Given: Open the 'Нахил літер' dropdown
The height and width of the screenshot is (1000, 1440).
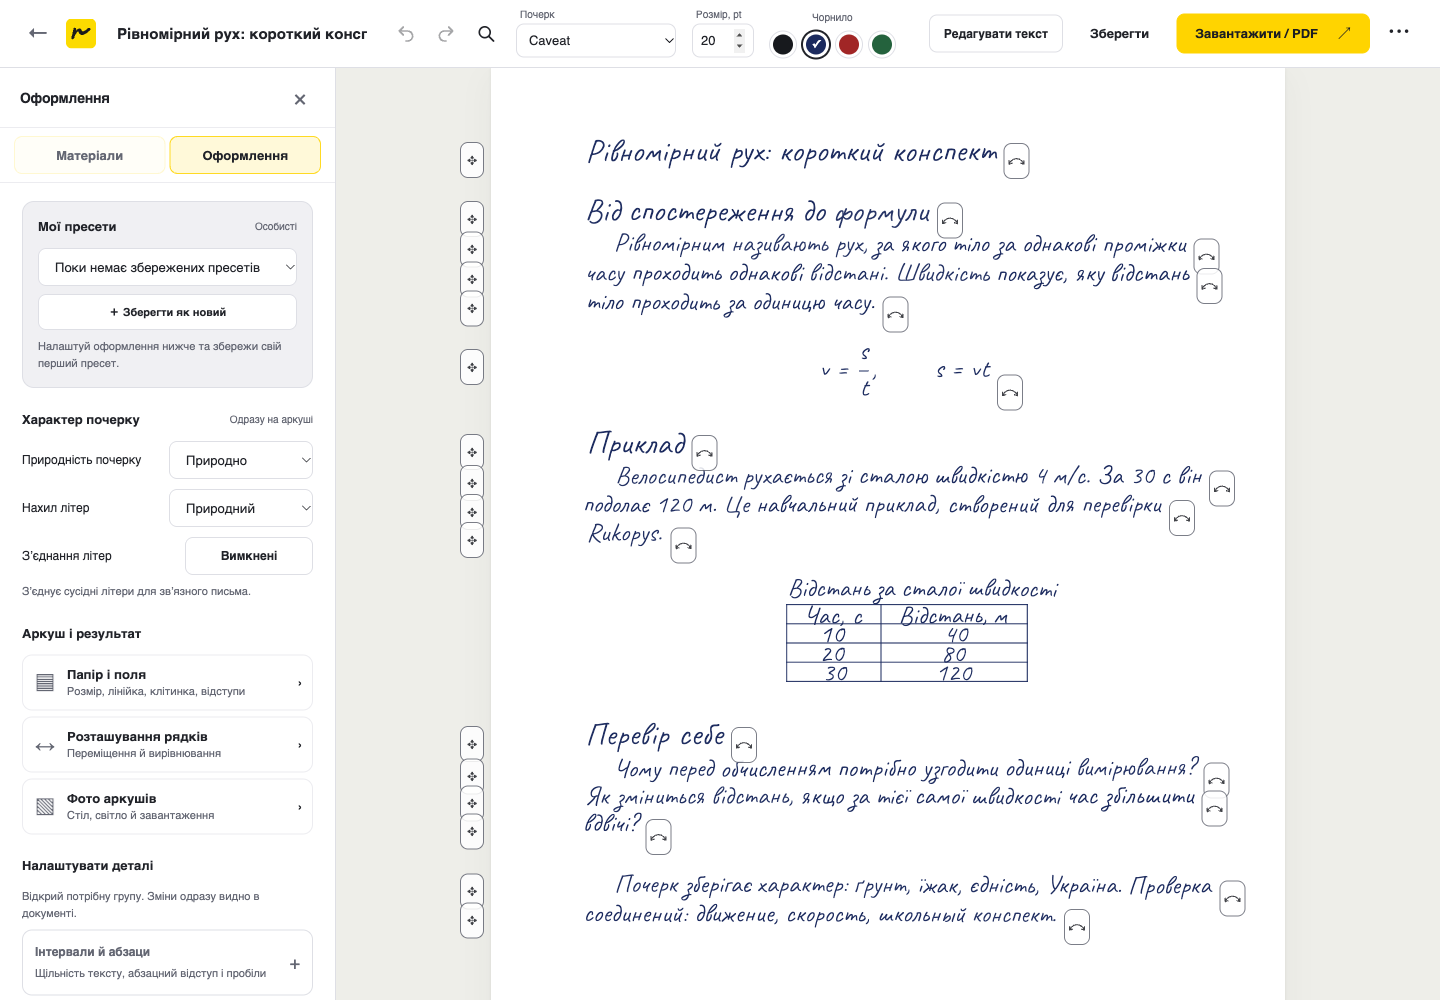Looking at the screenshot, I should point(241,508).
